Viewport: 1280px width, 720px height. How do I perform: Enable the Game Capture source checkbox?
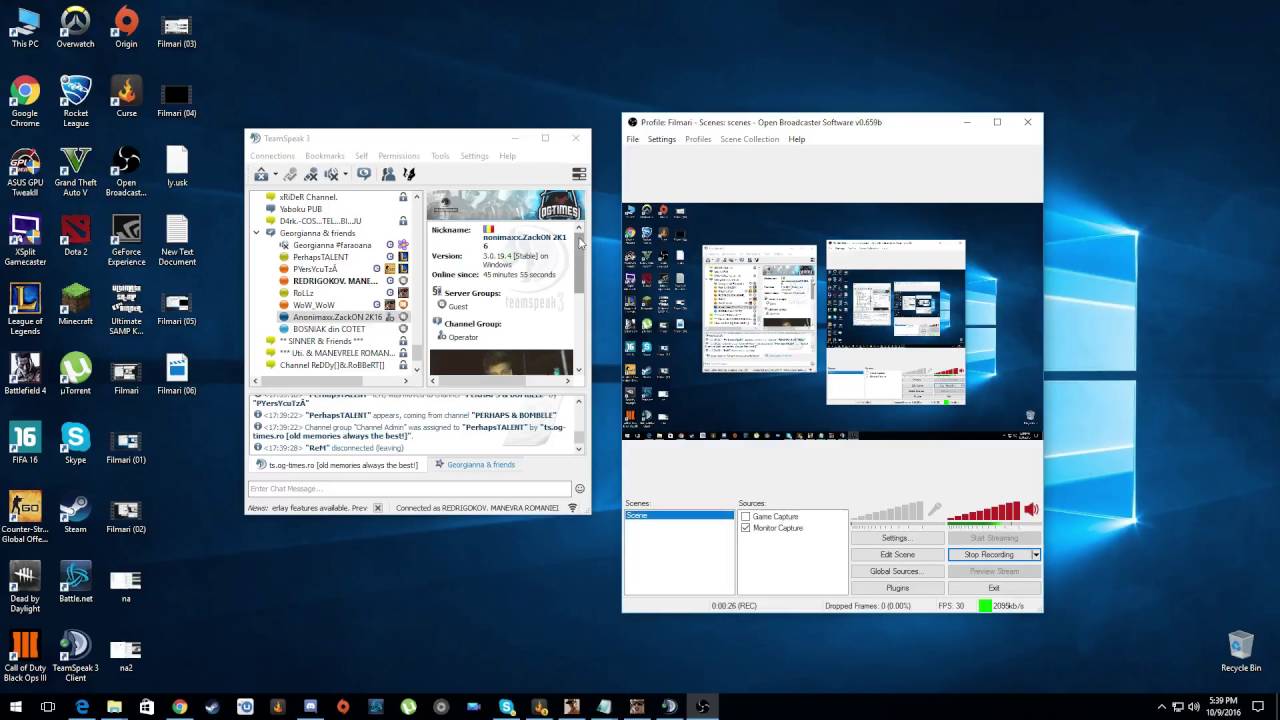[746, 516]
